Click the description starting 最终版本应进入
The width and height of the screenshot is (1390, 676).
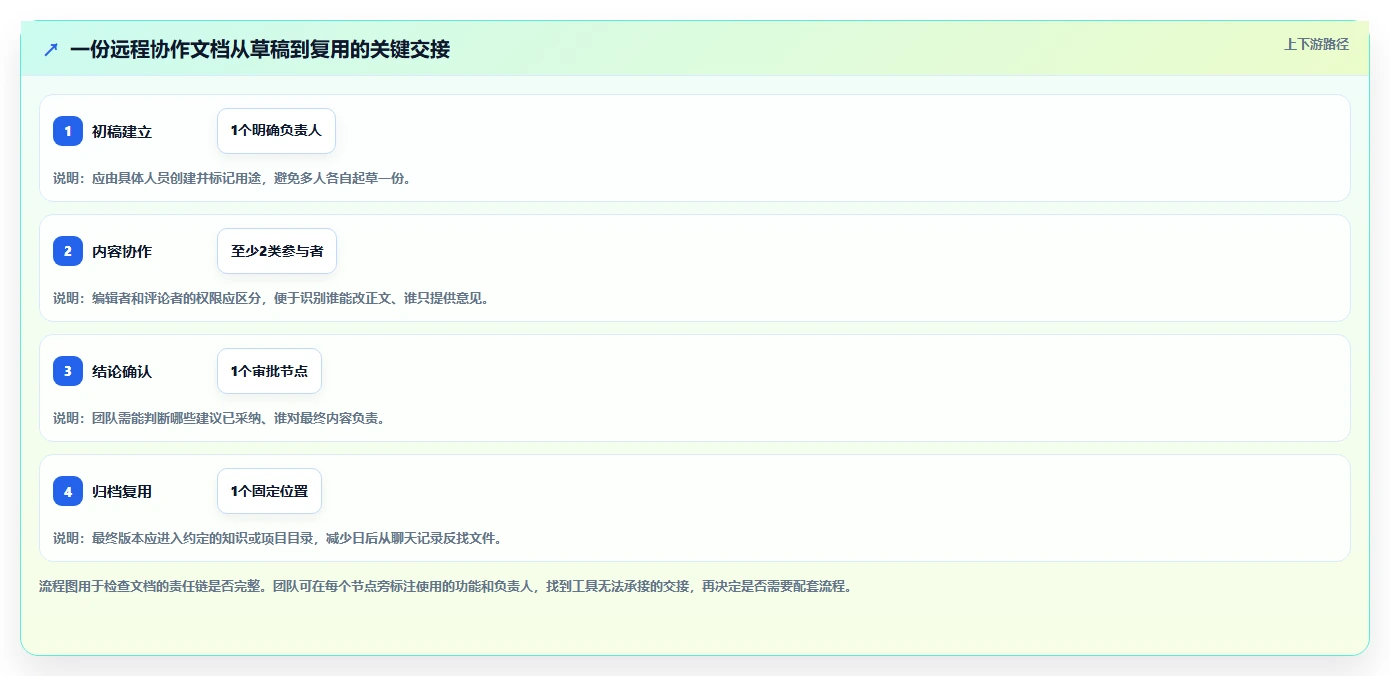277,538
